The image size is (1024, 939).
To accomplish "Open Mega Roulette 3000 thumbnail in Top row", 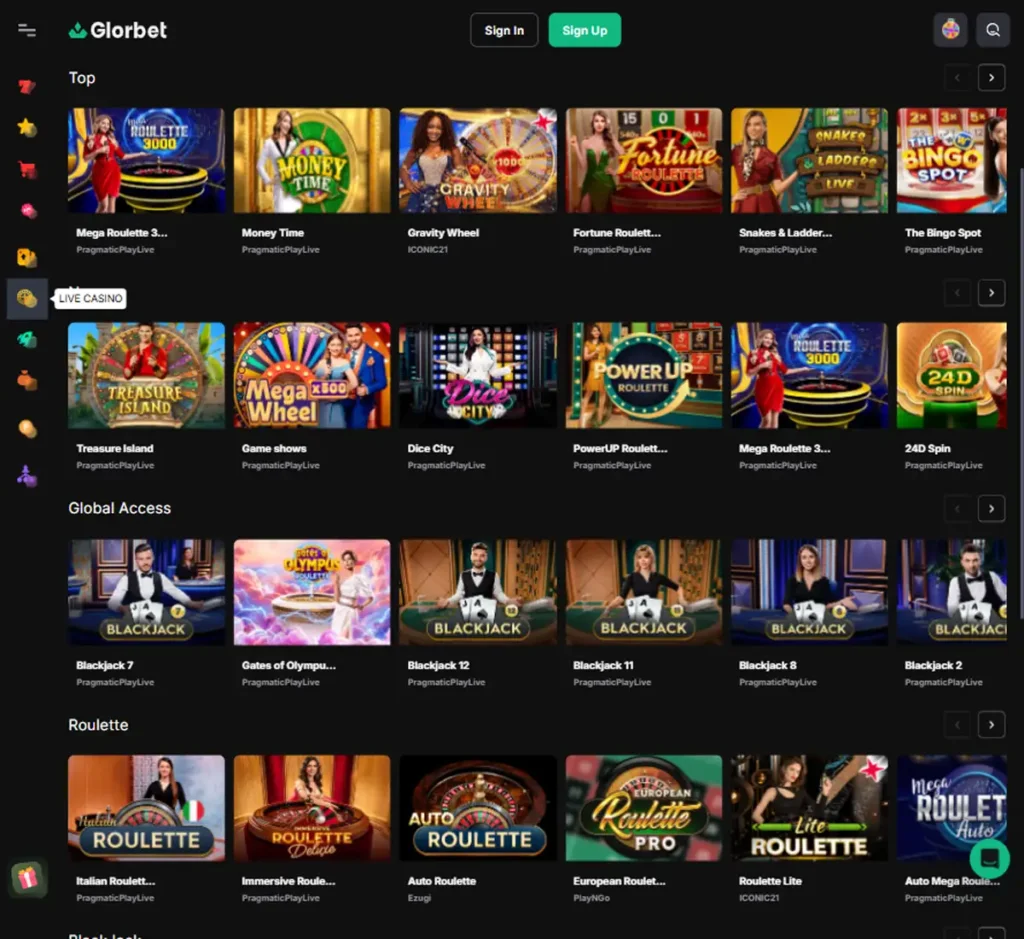I will click(x=146, y=160).
